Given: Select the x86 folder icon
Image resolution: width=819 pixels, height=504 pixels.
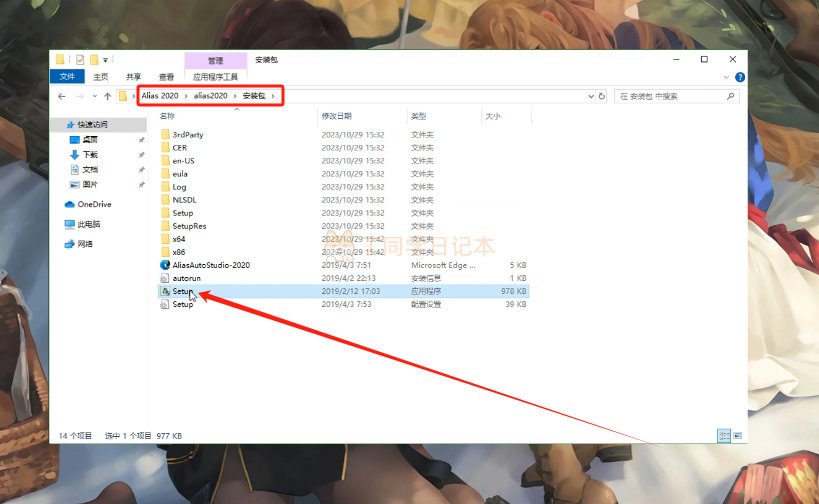Looking at the screenshot, I should click(165, 252).
